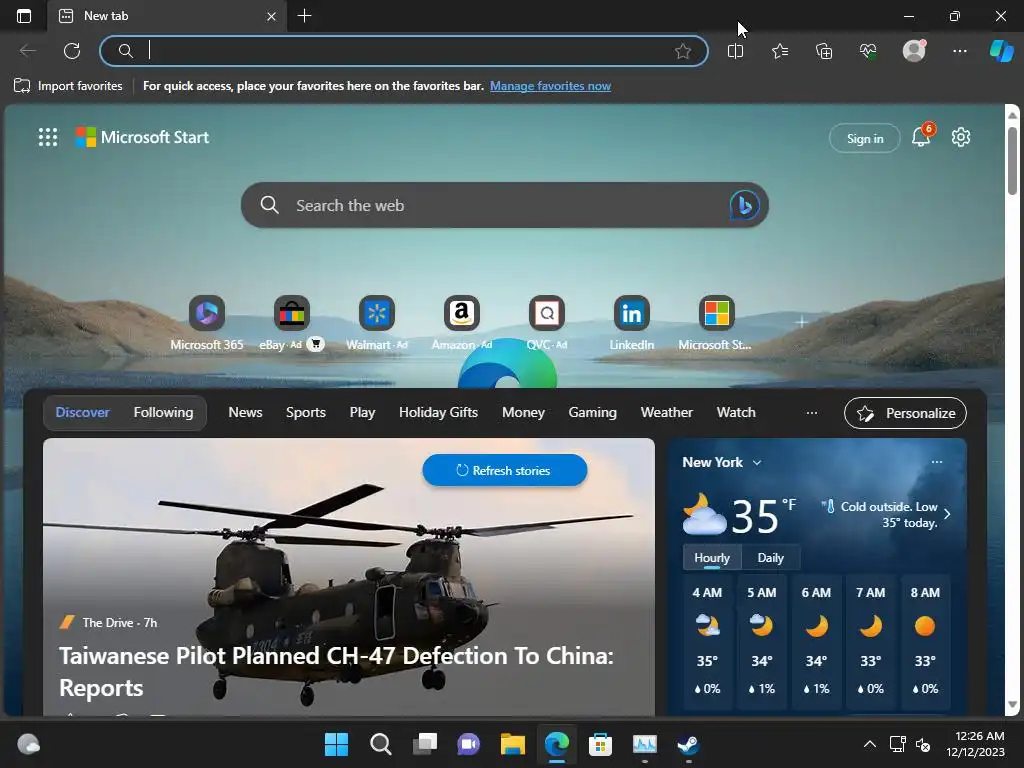Open weather card more options ellipsis

coord(936,462)
